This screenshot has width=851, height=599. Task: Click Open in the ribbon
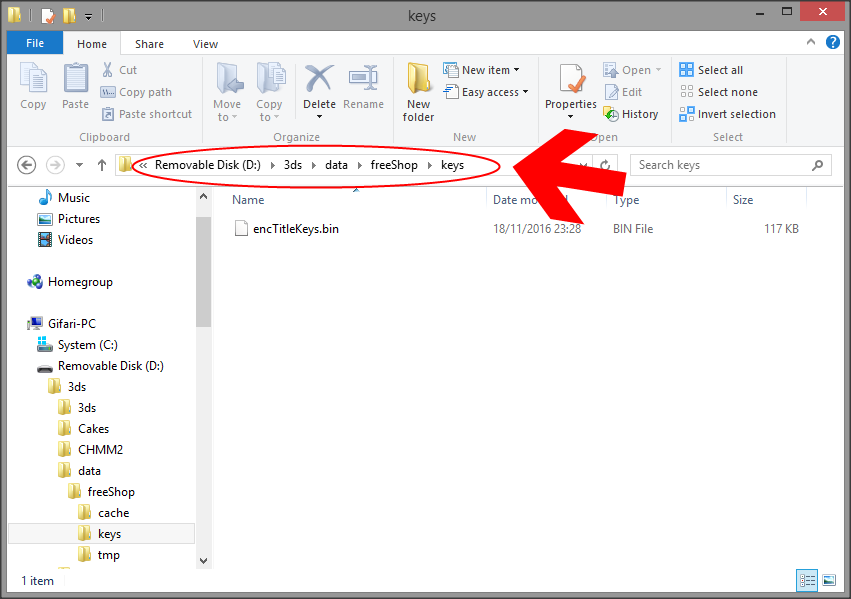pyautogui.click(x=632, y=70)
